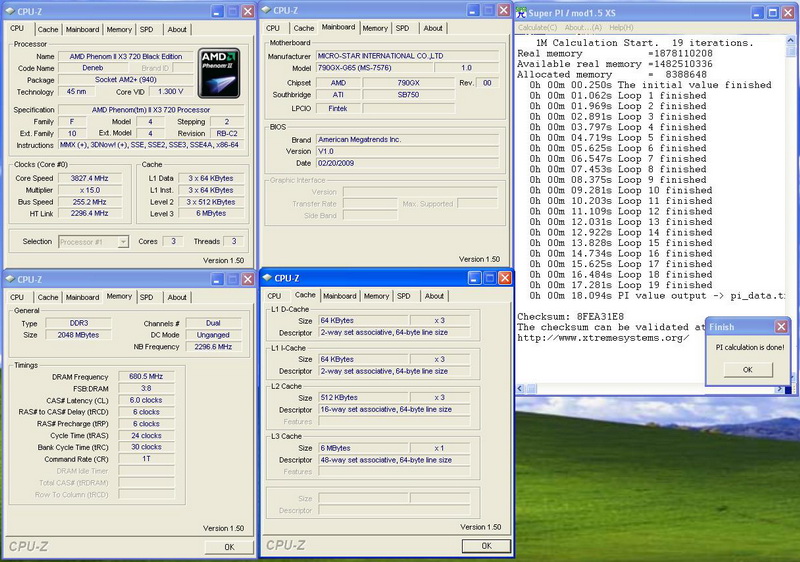Close the Finish dialog with X

[780, 327]
